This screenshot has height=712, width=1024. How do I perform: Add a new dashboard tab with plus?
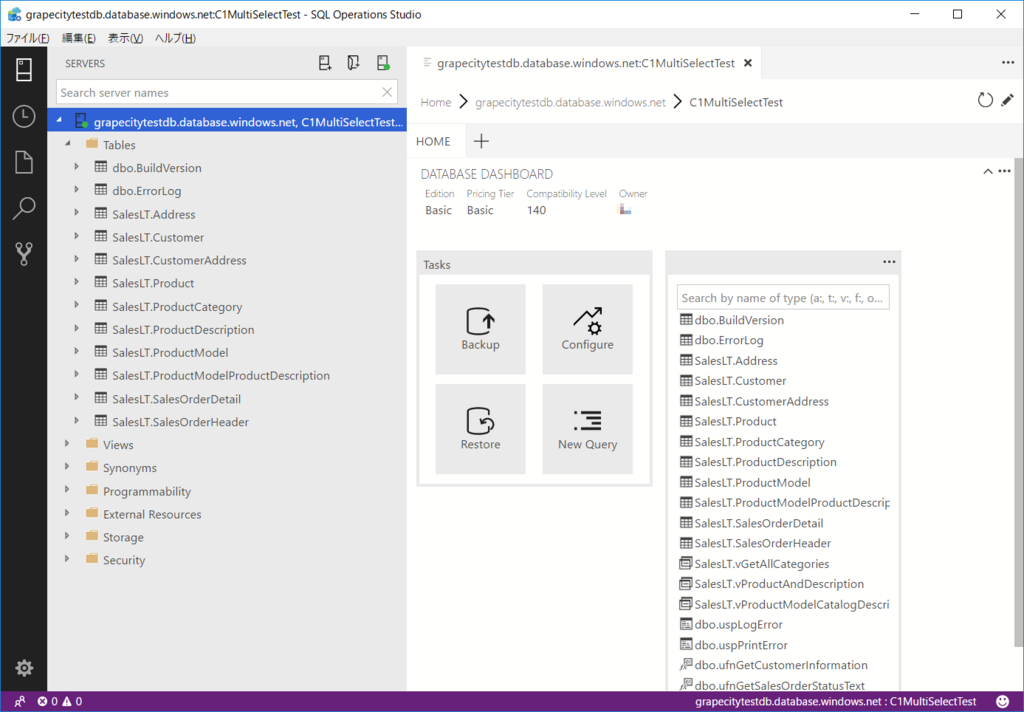click(481, 141)
